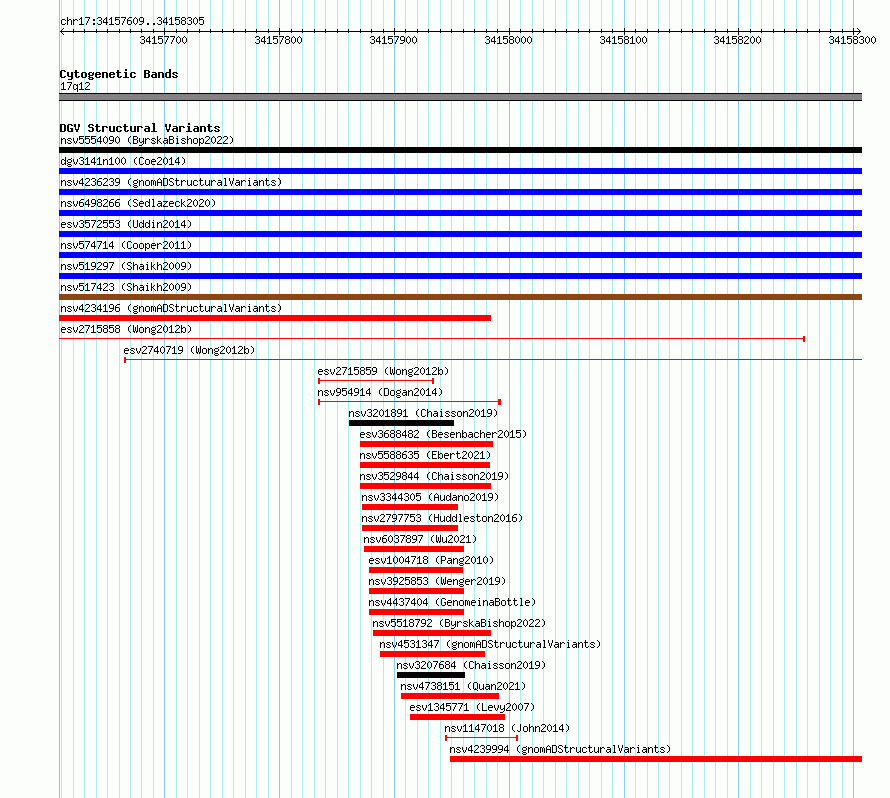Click the gray 17q12 band bar
890x798 pixels.
pos(460,97)
